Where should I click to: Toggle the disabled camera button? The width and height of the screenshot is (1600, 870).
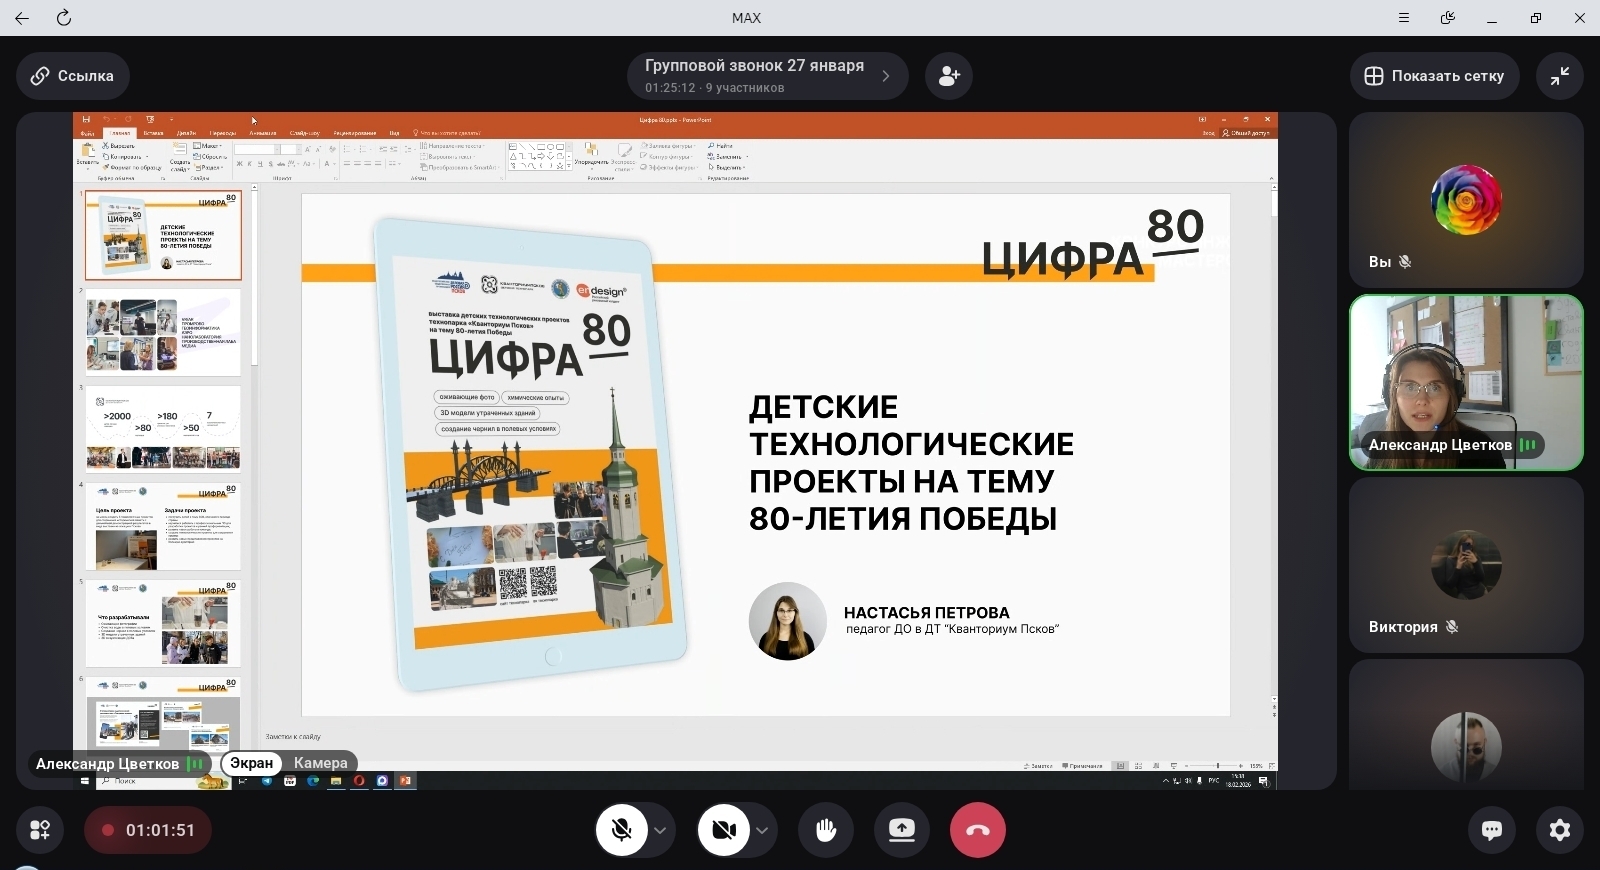coord(724,830)
